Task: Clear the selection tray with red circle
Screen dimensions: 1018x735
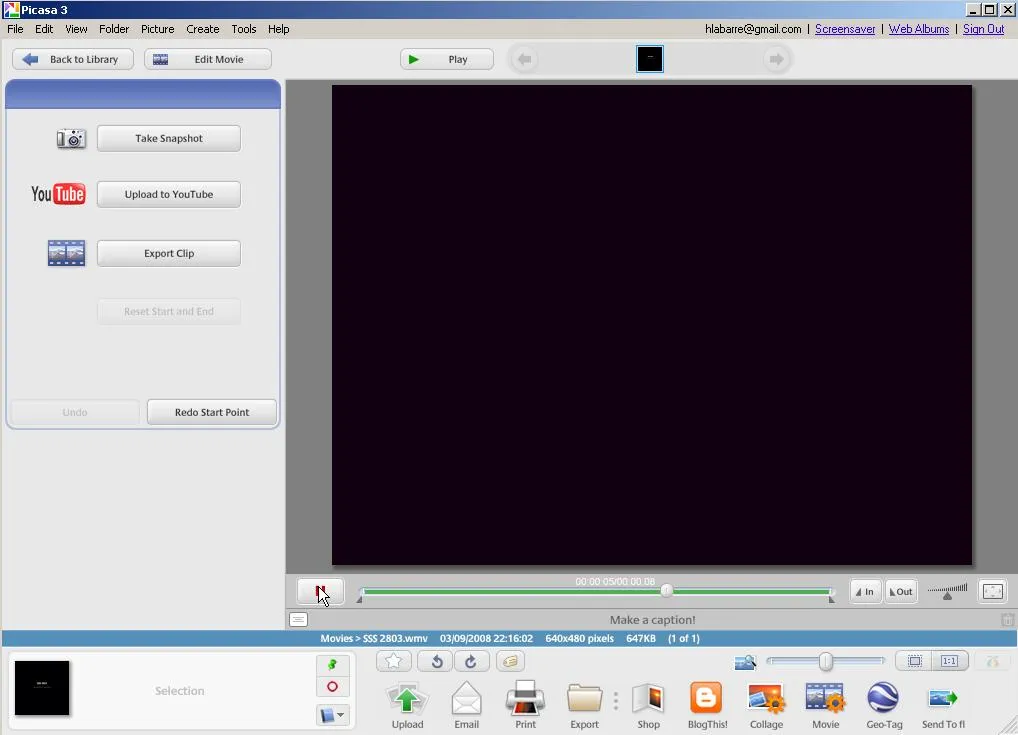Action: [x=332, y=686]
